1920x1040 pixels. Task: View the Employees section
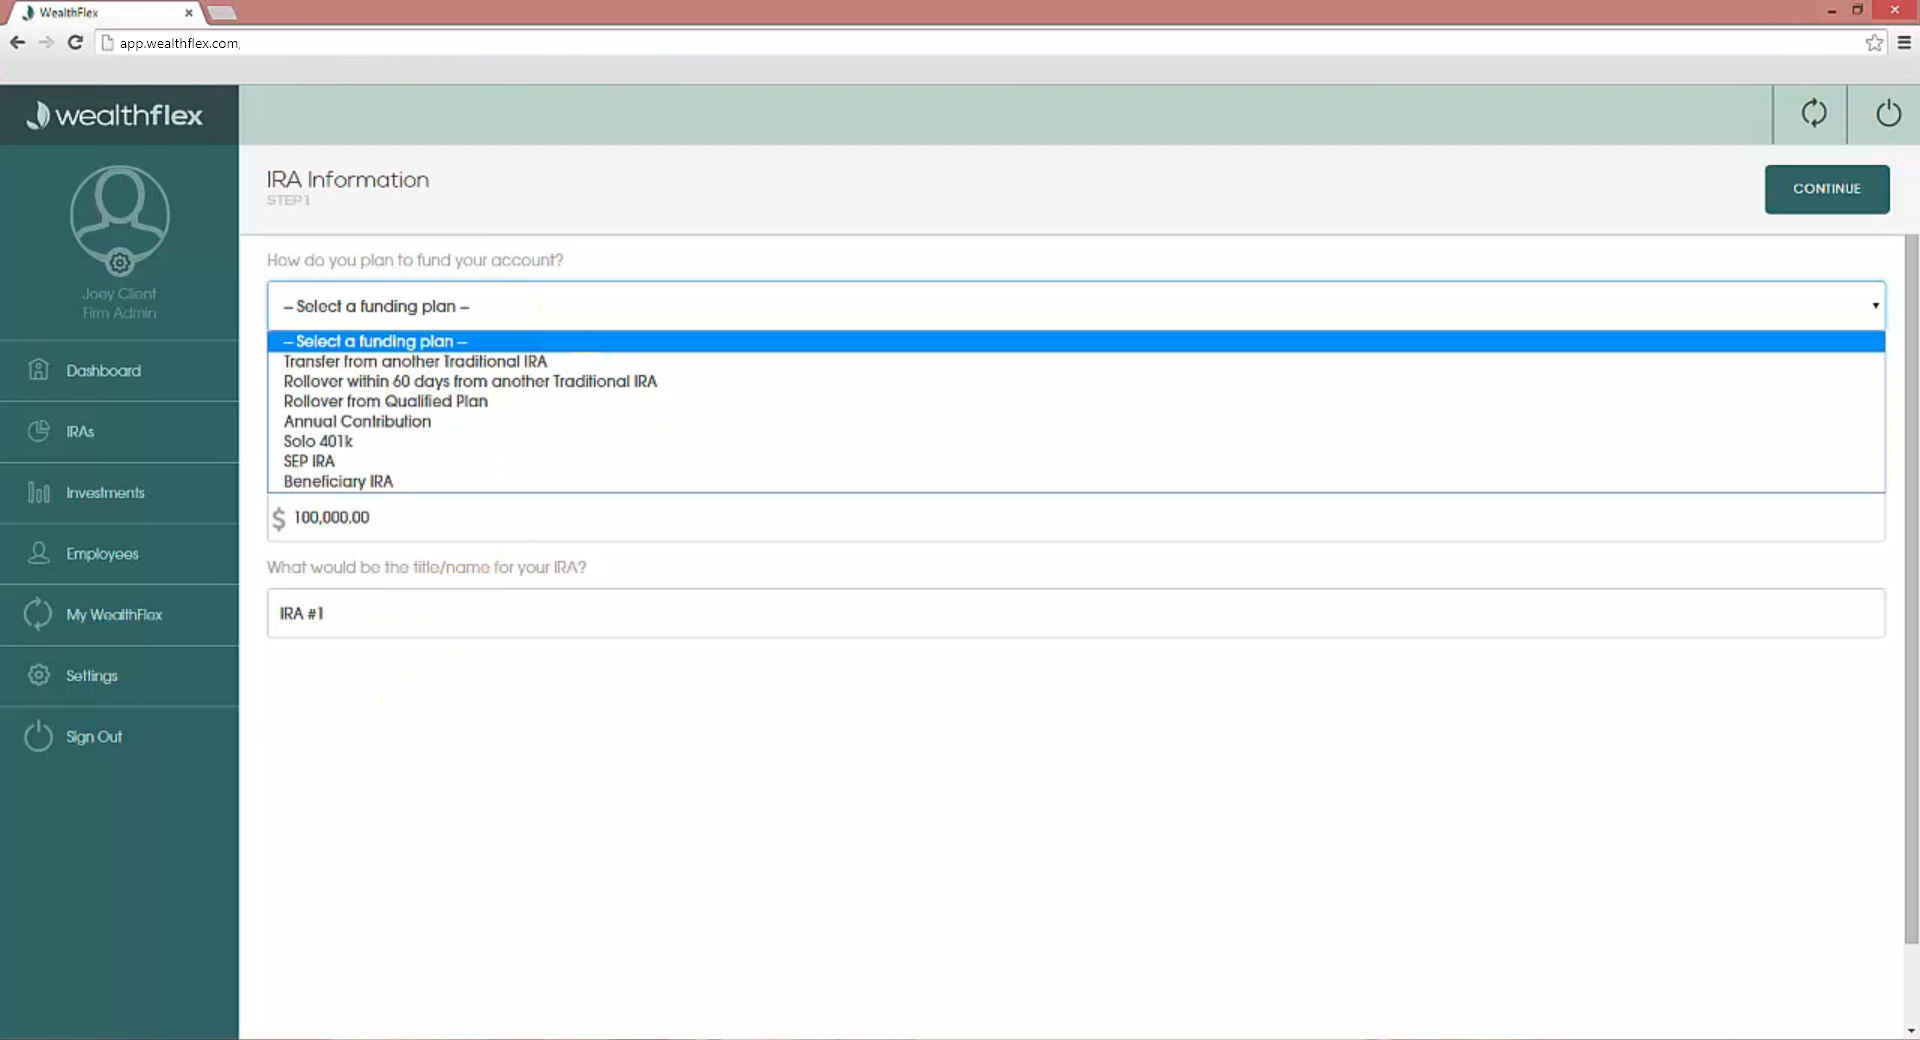101,553
